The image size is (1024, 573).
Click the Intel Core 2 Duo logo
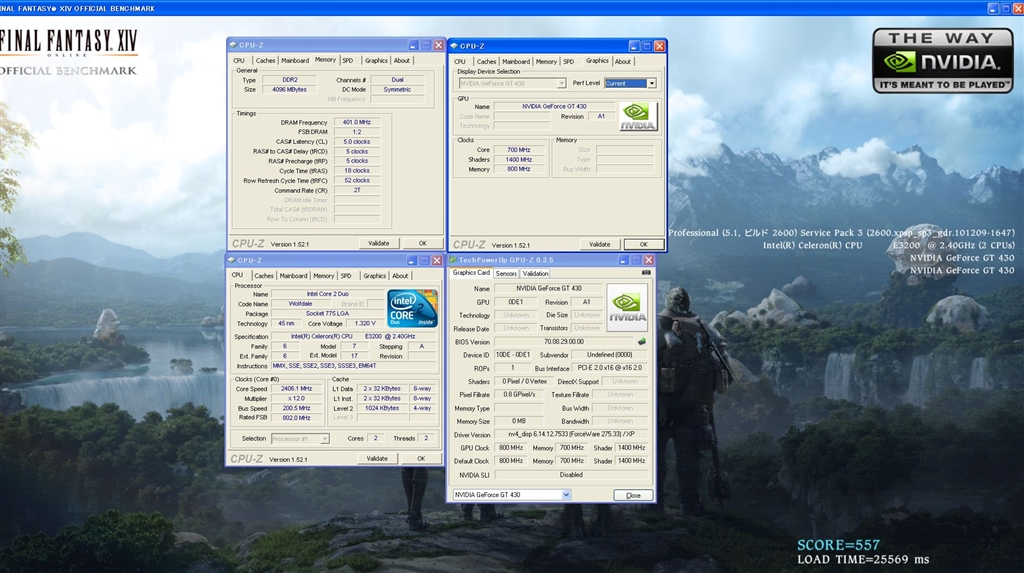[412, 308]
